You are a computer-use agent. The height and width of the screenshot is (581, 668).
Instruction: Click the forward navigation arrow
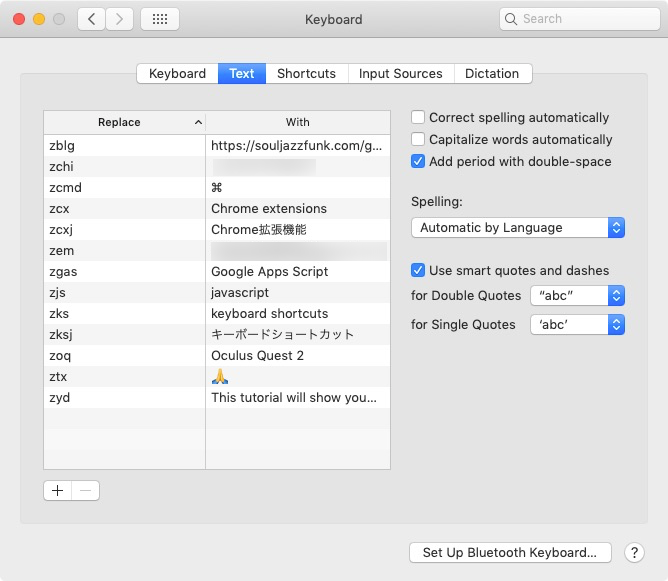click(120, 19)
